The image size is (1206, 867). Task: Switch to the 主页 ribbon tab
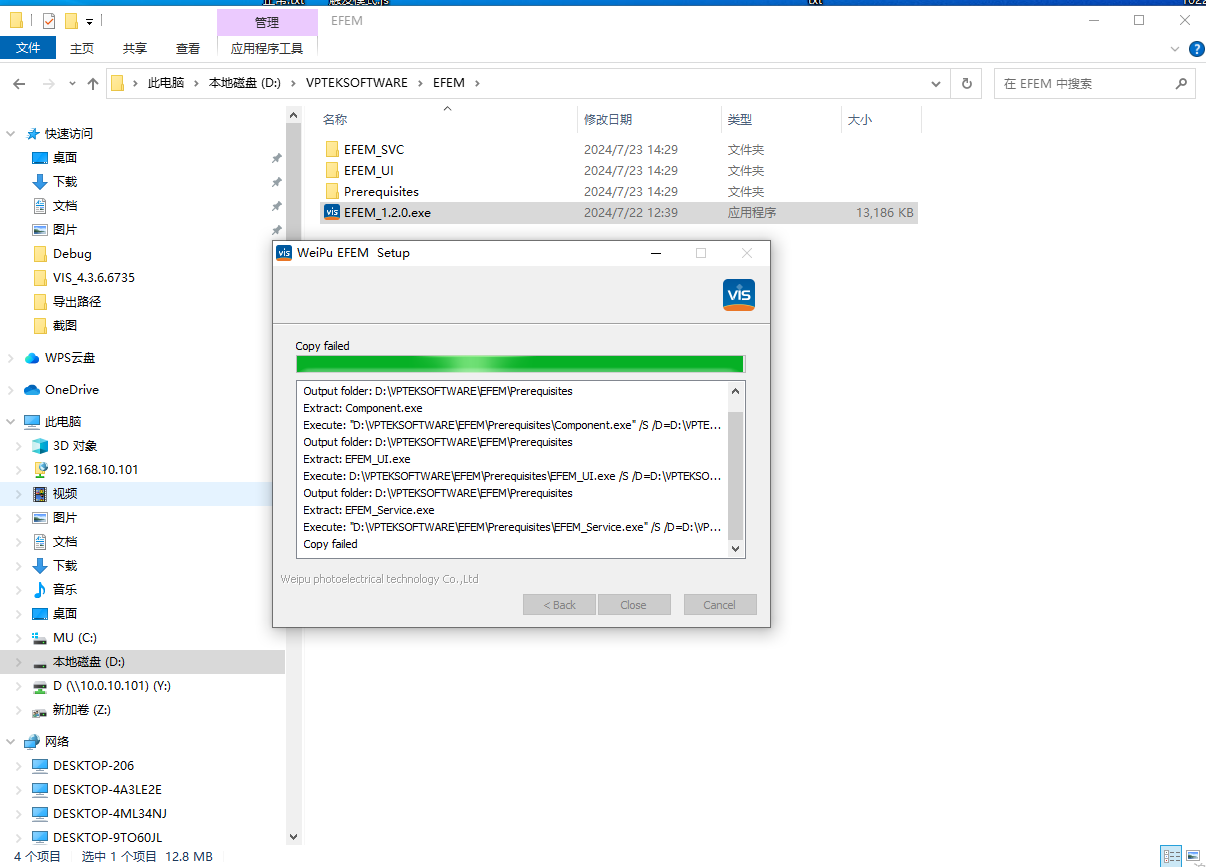tap(82, 48)
